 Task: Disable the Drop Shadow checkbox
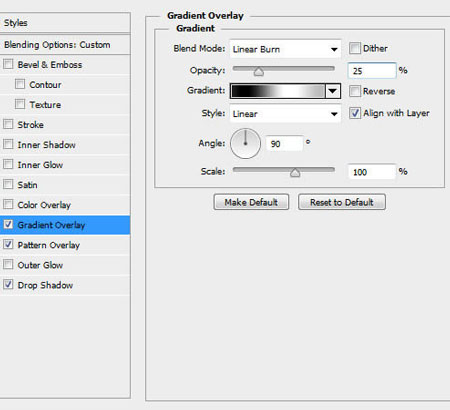coord(8,284)
